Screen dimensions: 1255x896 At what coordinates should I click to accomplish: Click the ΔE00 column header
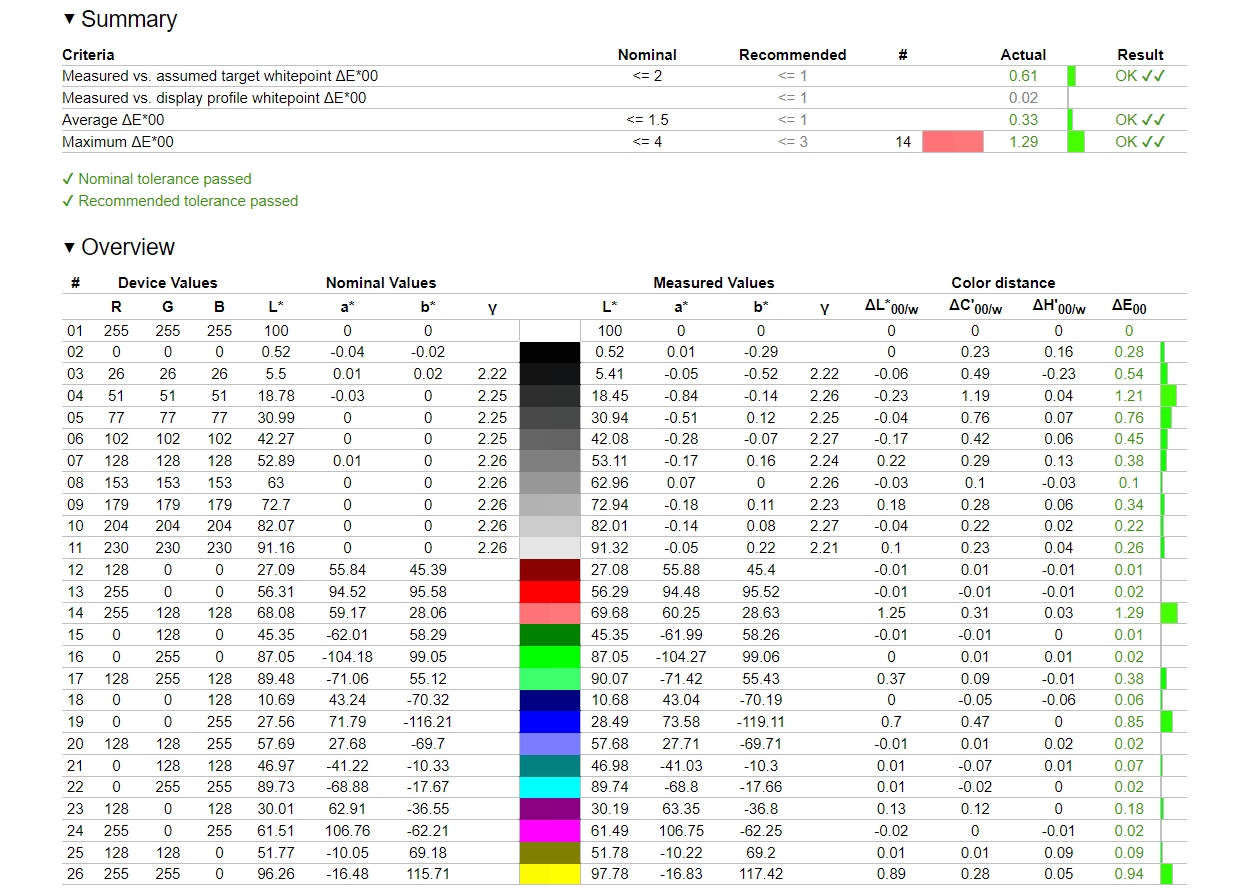(x=1129, y=307)
